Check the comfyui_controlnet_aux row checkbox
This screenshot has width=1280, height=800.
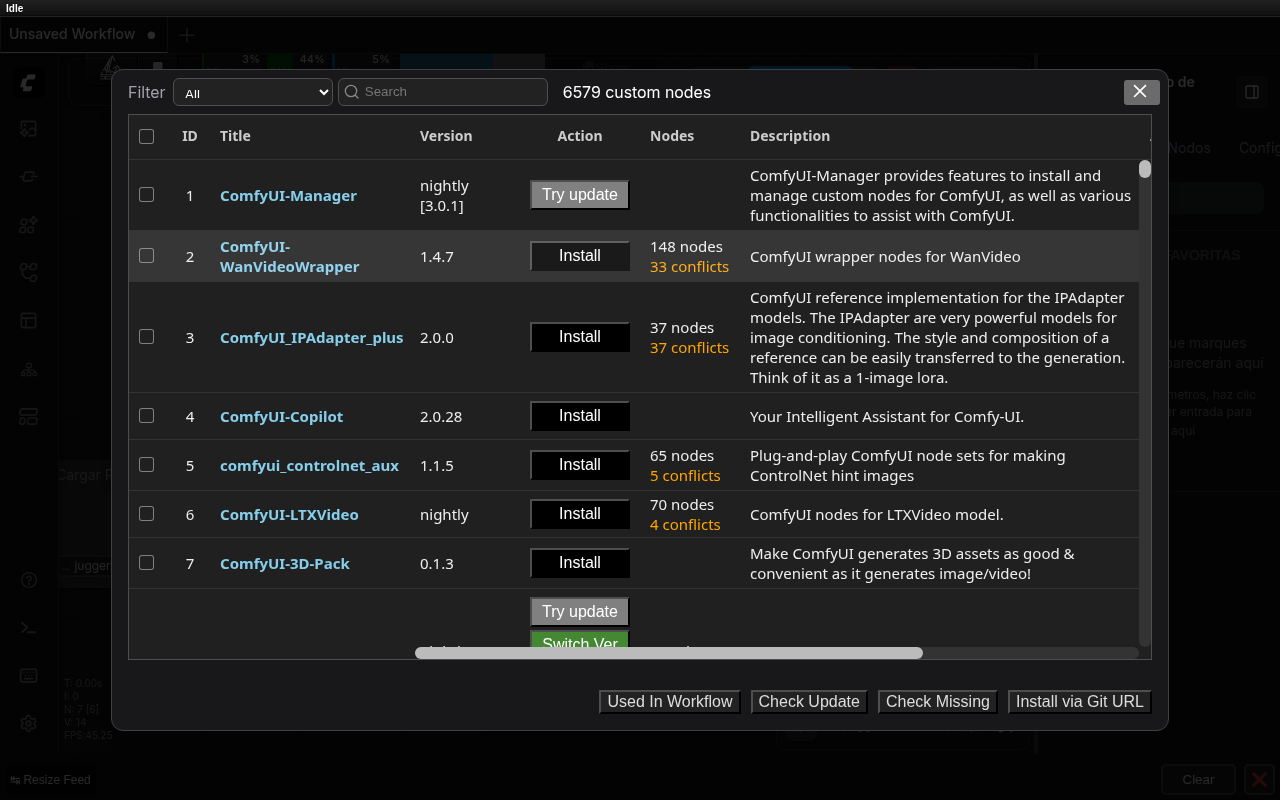coord(147,464)
